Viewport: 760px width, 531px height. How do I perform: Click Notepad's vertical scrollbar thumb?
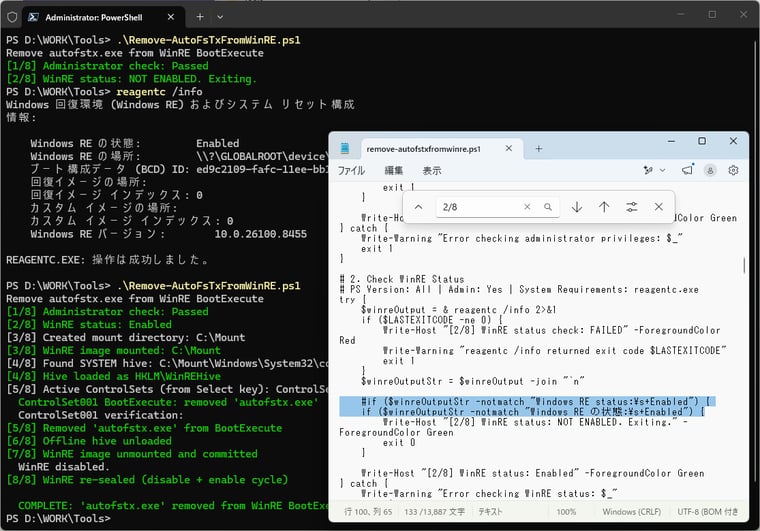(744, 266)
